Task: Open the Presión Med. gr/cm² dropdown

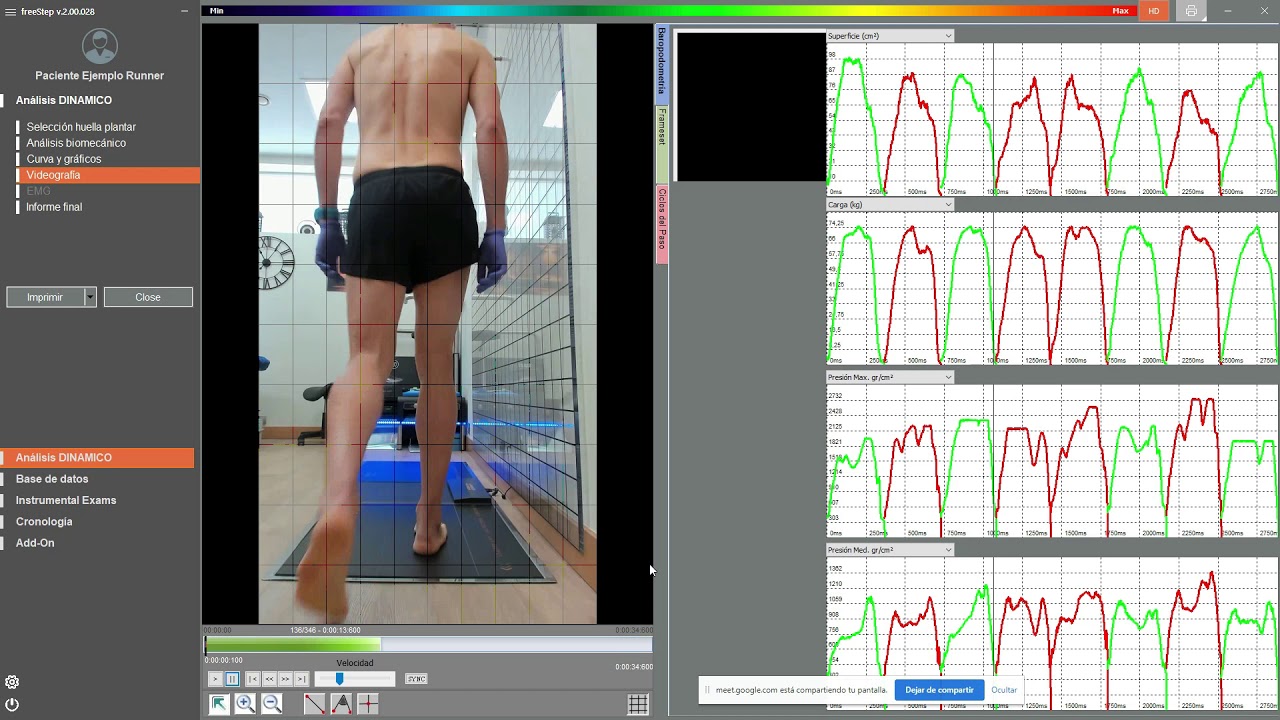Action: click(890, 550)
